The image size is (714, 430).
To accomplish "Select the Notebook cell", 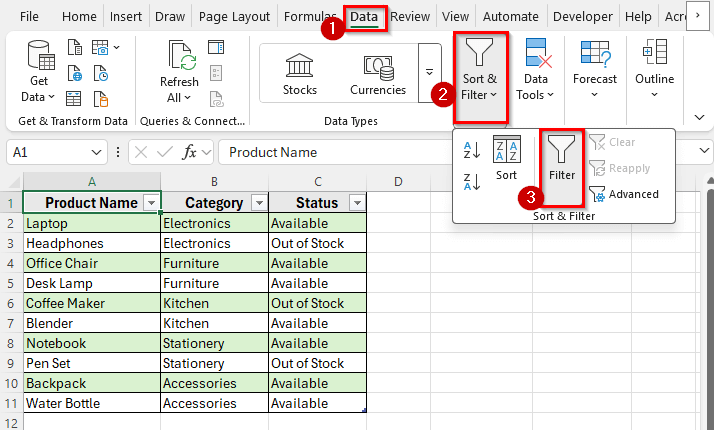I will pos(92,343).
